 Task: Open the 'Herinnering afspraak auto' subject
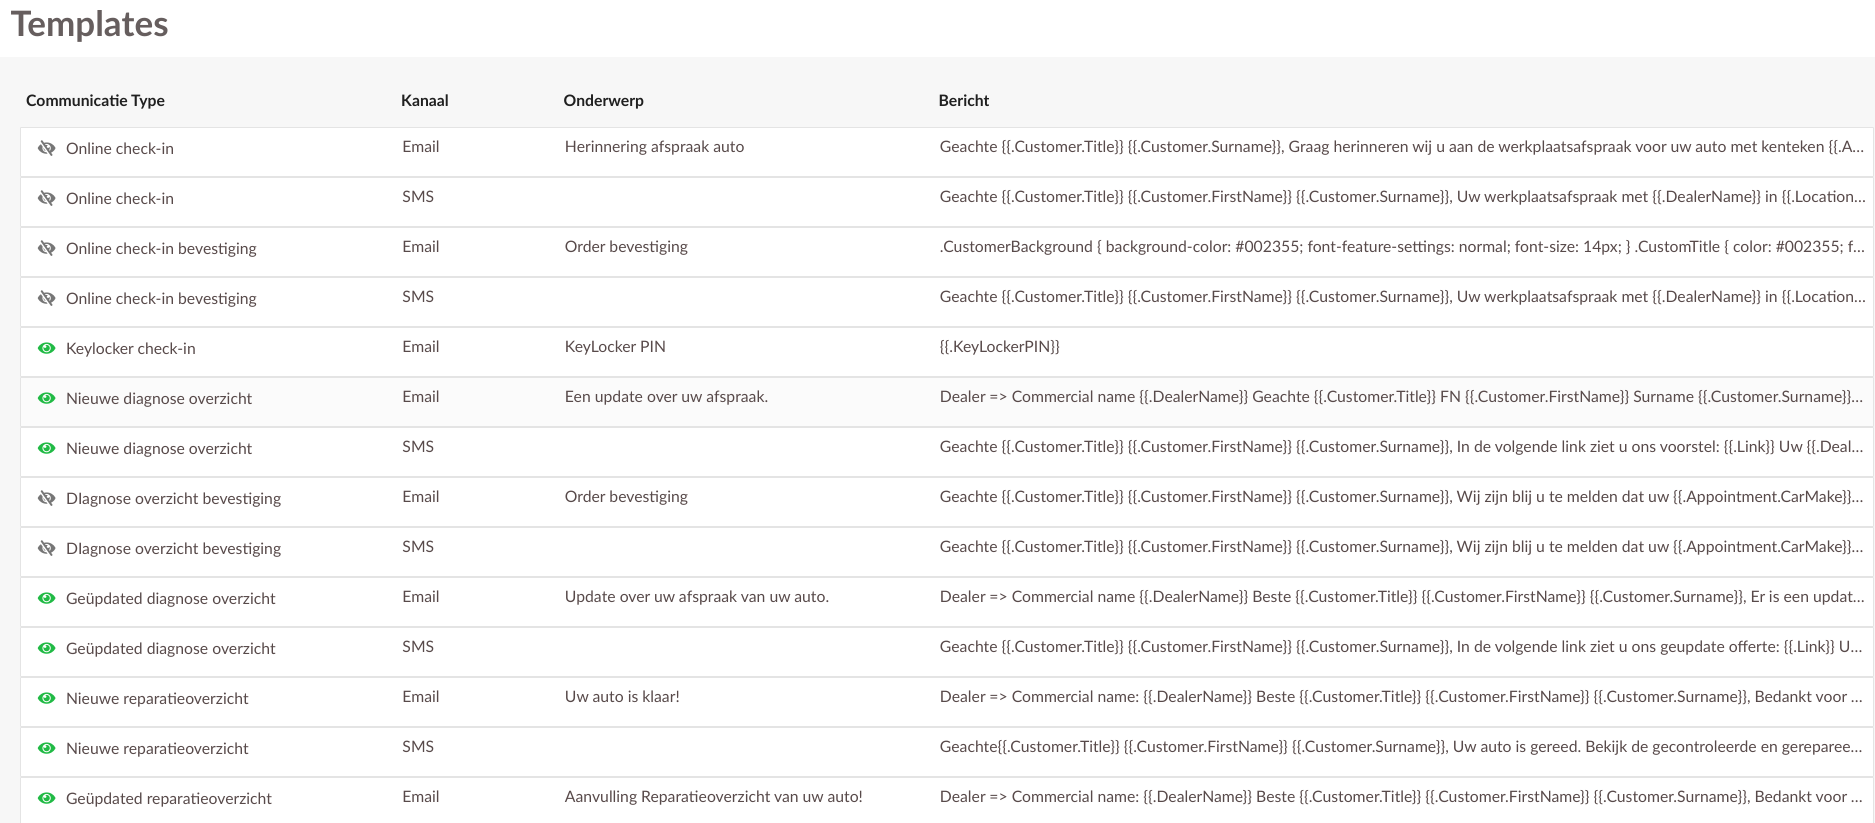(x=654, y=147)
